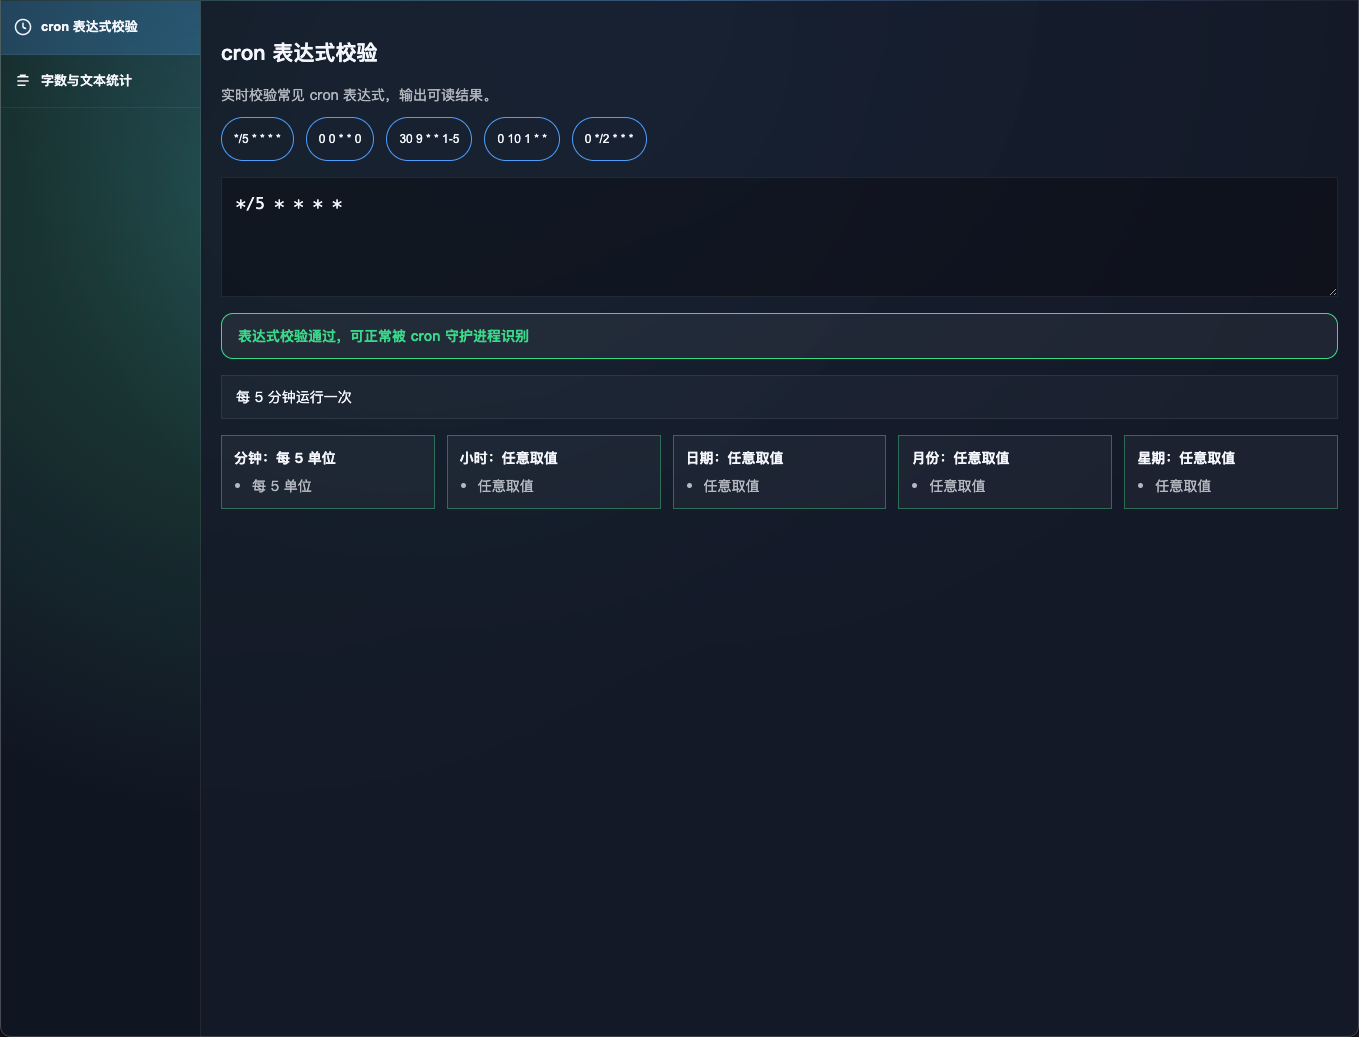Screen dimensions: 1359x1037
Task: Open the cron 表达式校验 sidebar tab
Action: tap(100, 27)
